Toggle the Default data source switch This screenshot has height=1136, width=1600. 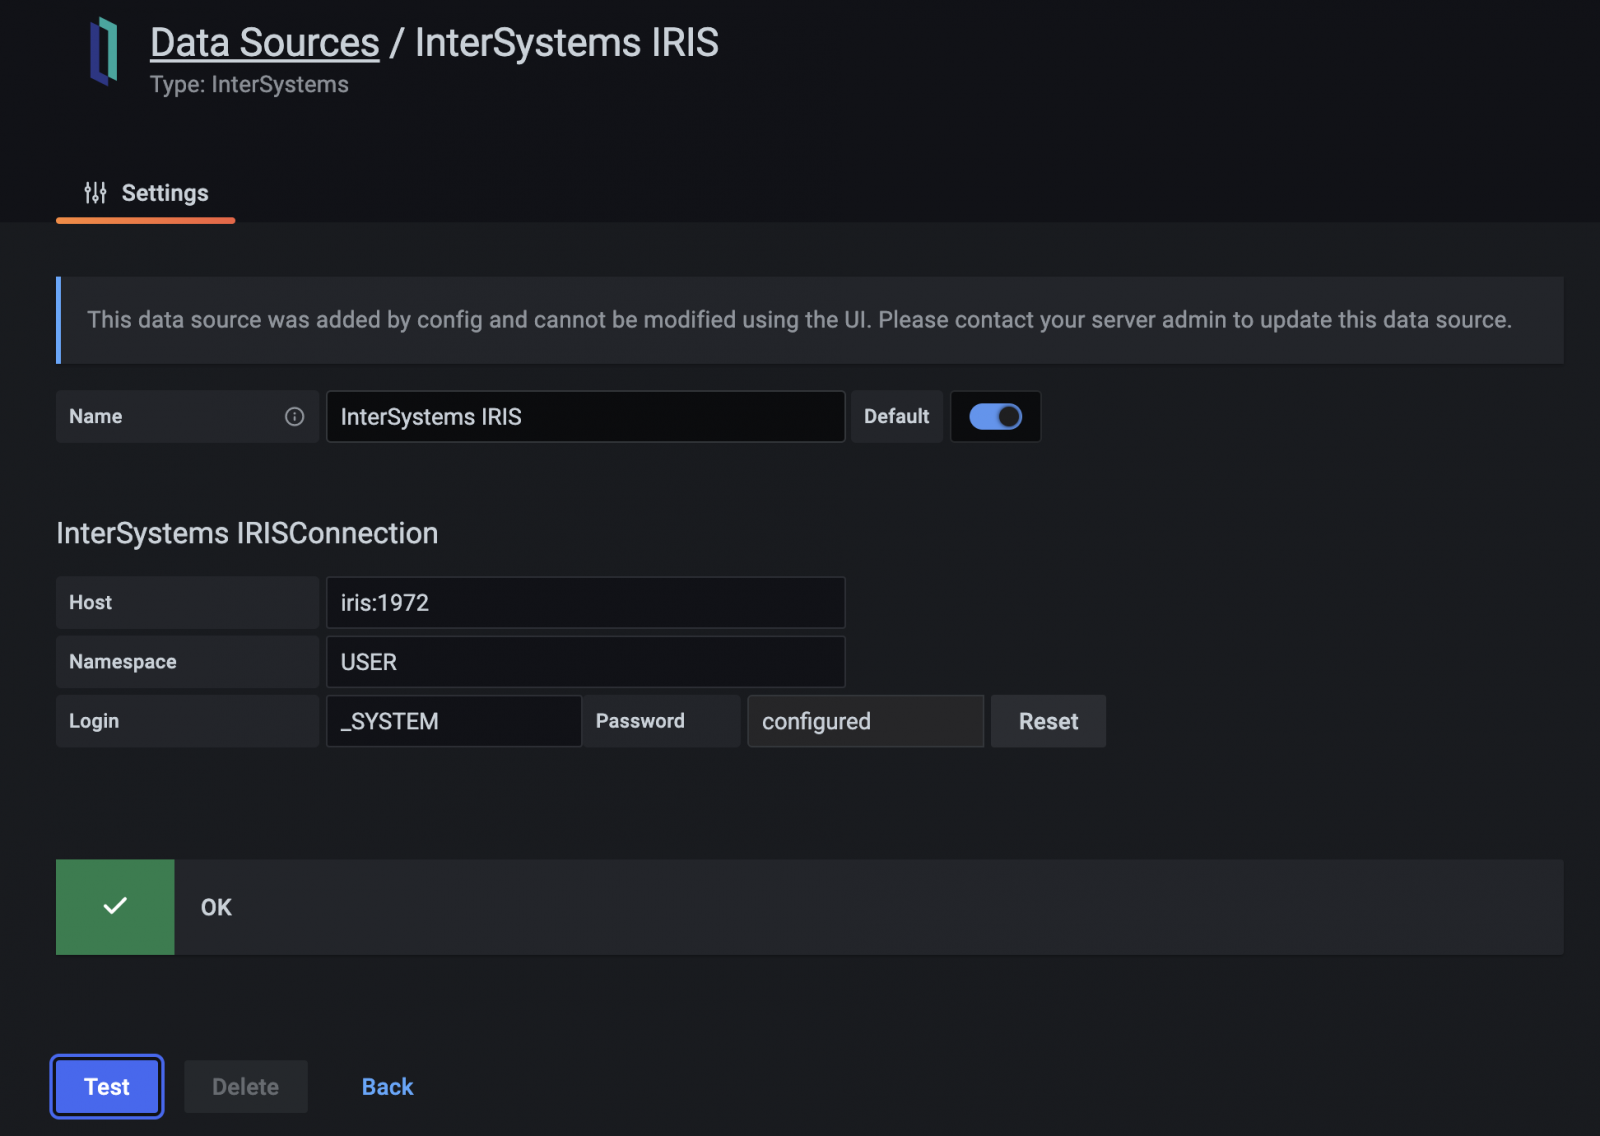pyautogui.click(x=995, y=417)
